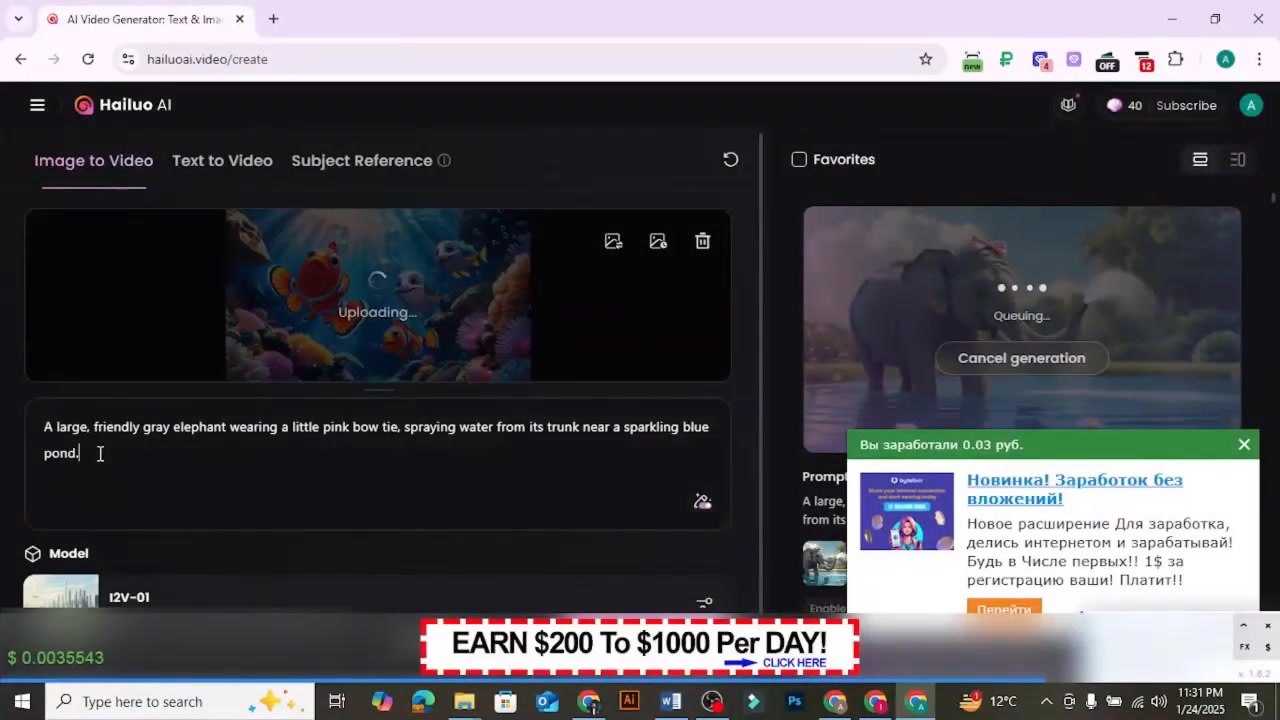Click the Model cube icon
Image resolution: width=1280 pixels, height=720 pixels.
point(33,554)
